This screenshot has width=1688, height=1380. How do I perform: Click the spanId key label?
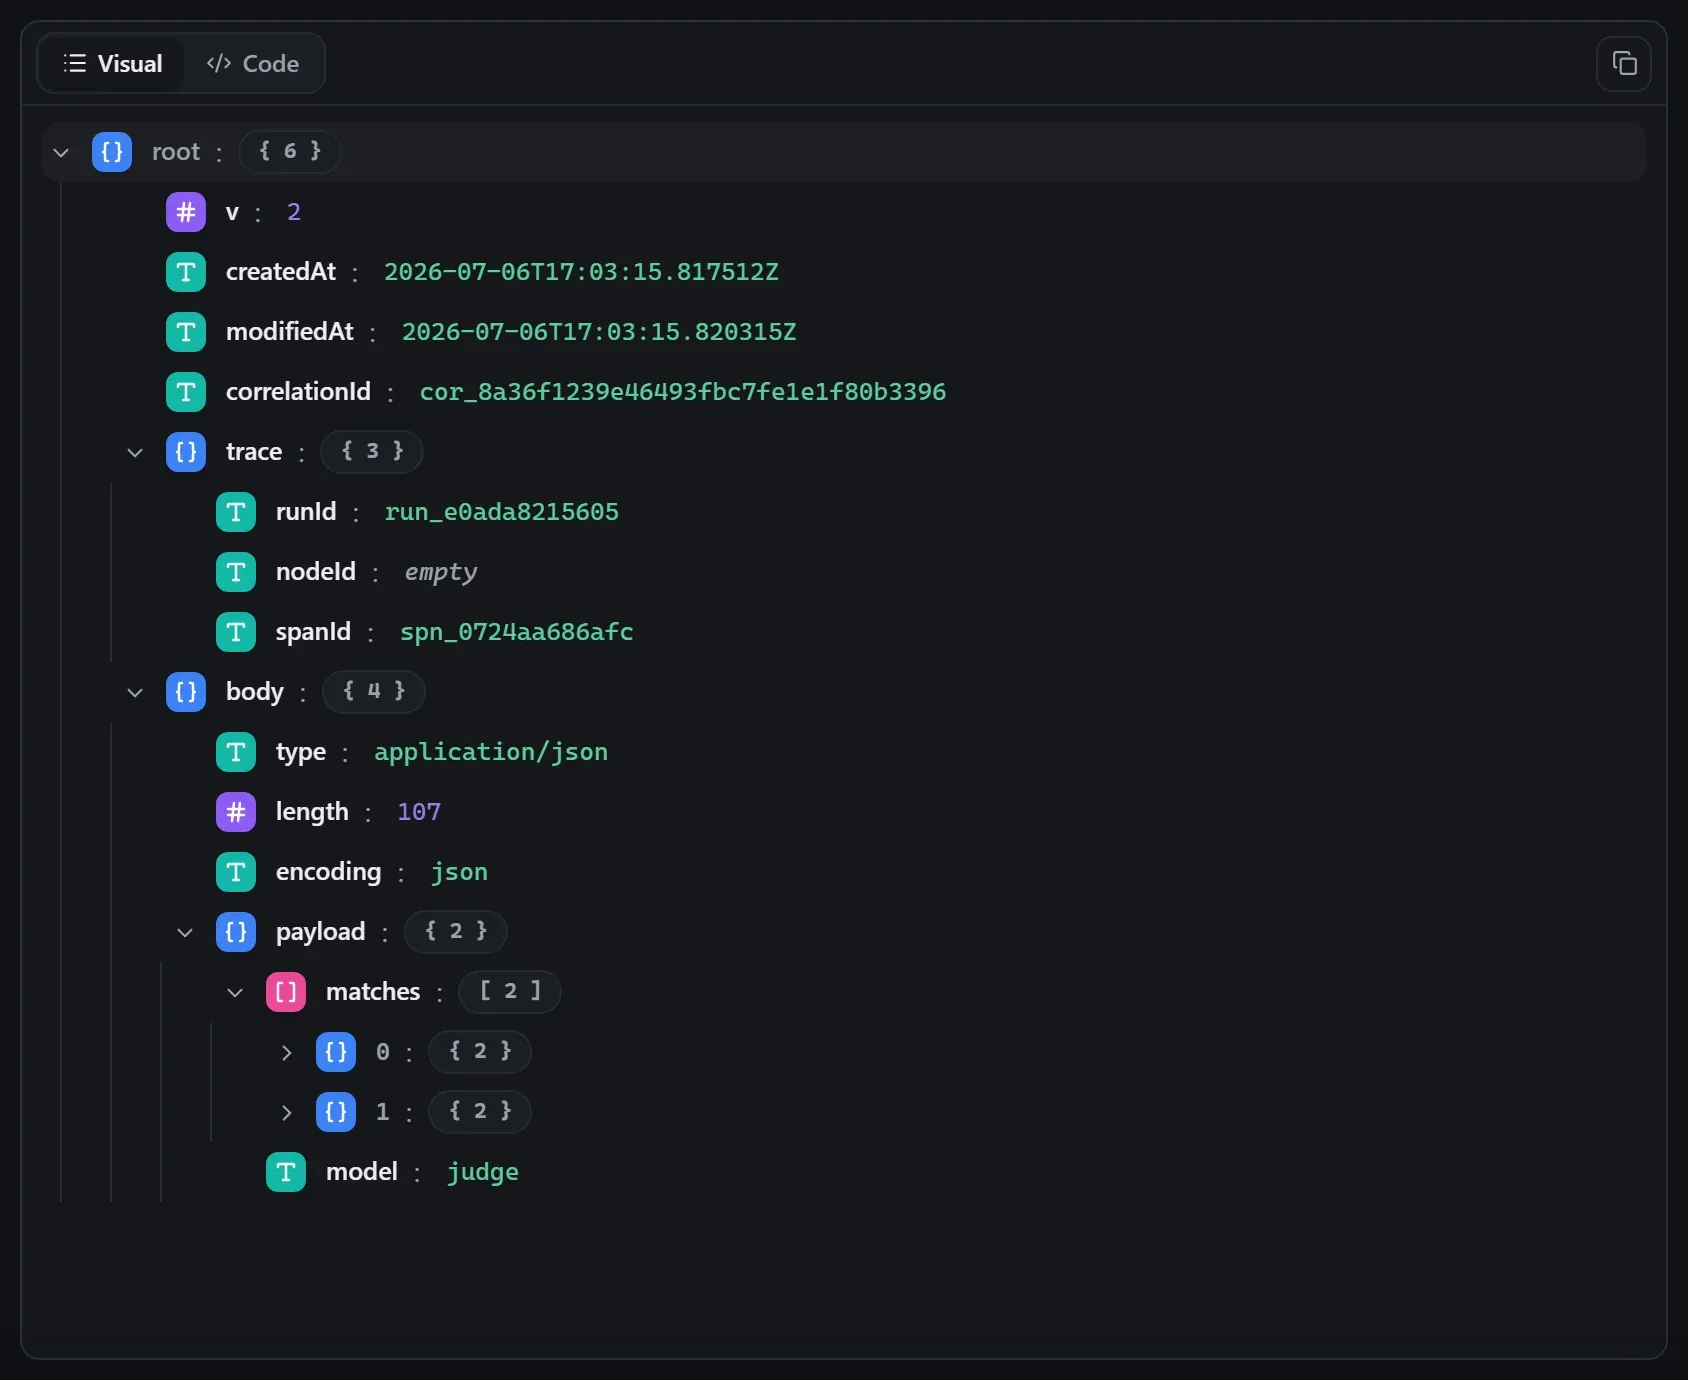[313, 632]
